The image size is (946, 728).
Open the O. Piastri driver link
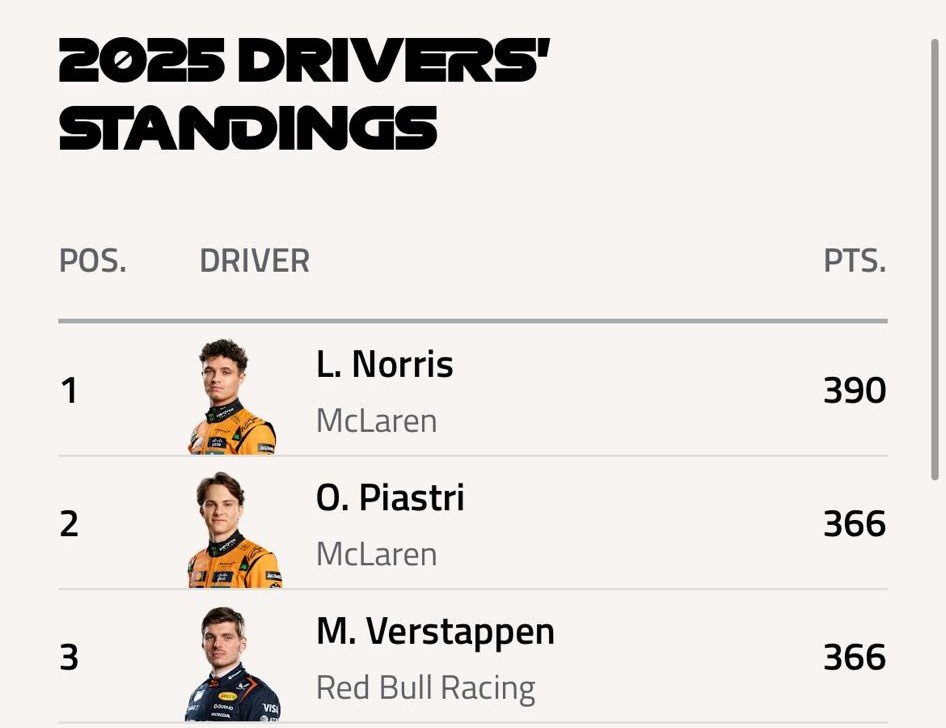coord(390,498)
